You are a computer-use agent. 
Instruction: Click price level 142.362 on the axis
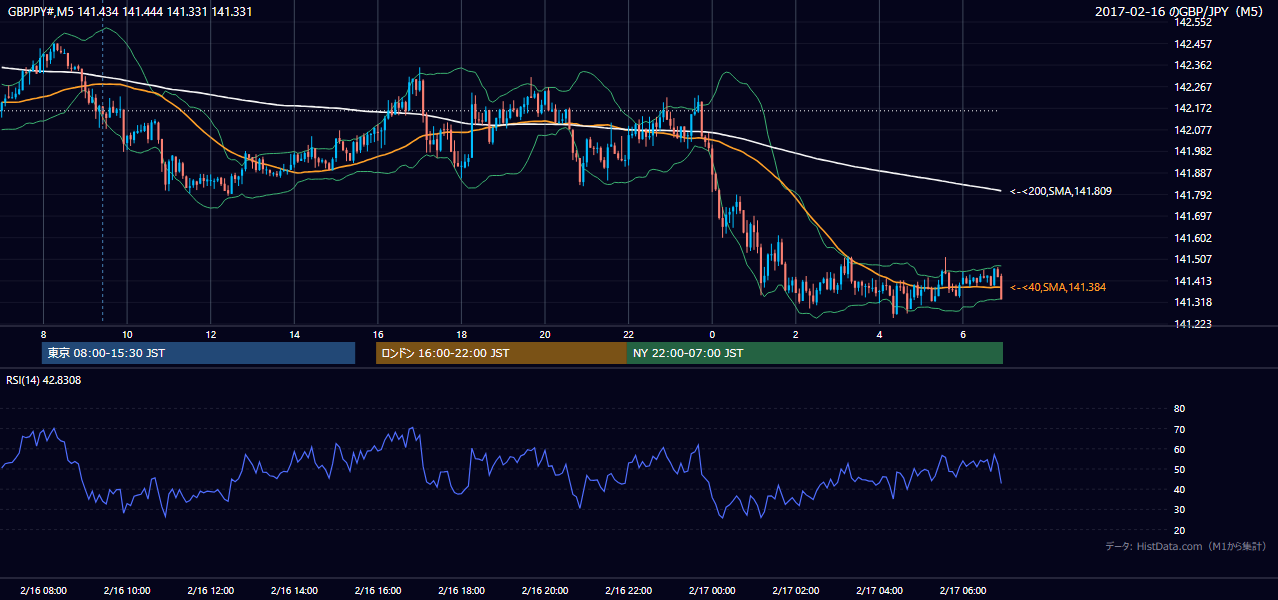(x=1194, y=65)
